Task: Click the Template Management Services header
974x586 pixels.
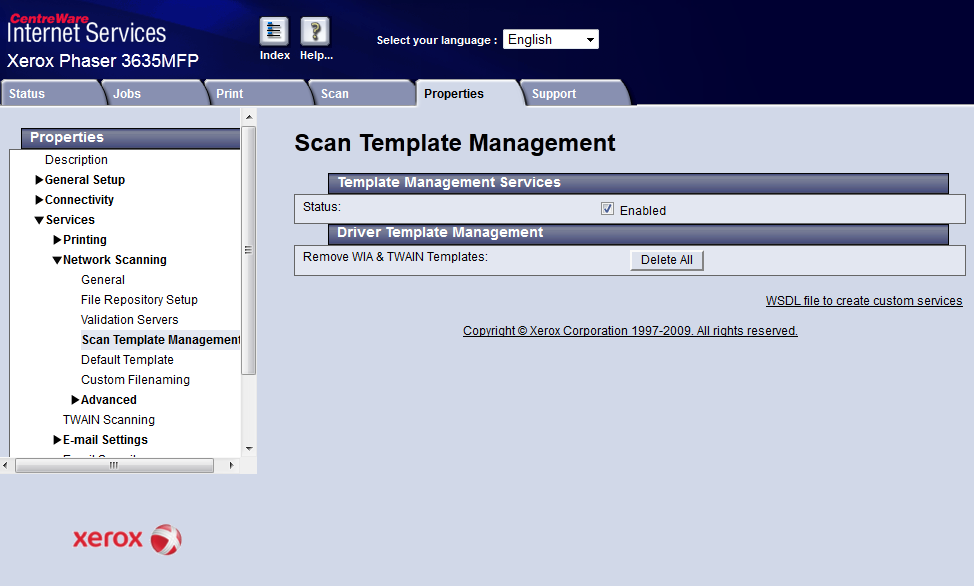Action: pos(638,183)
